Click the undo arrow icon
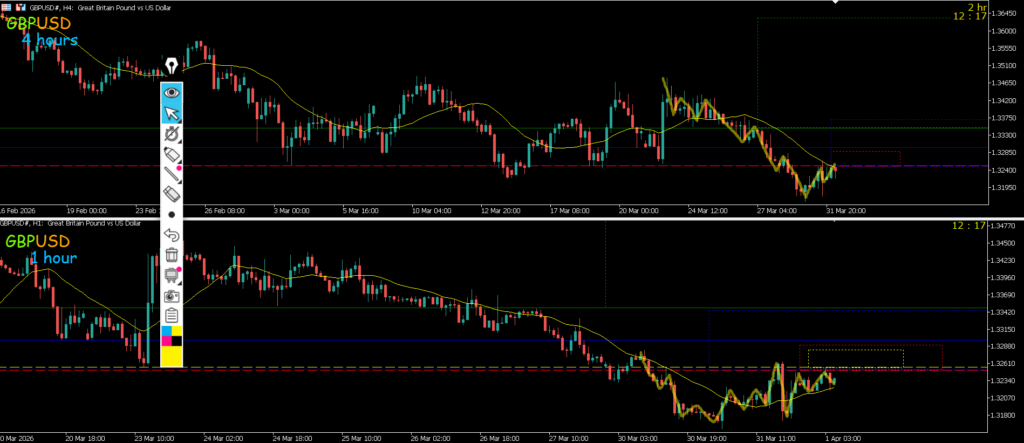Screen dimensions: 1024x443 [172, 235]
